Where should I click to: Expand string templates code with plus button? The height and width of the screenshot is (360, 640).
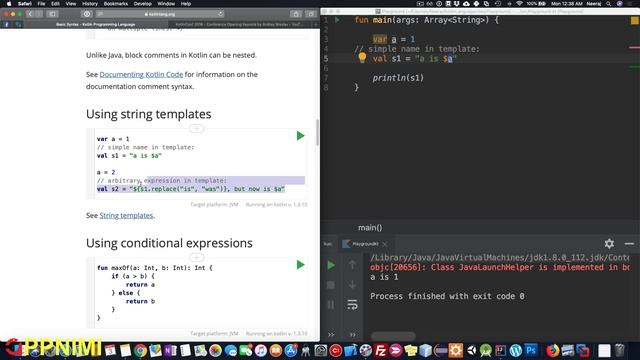(x=196, y=129)
